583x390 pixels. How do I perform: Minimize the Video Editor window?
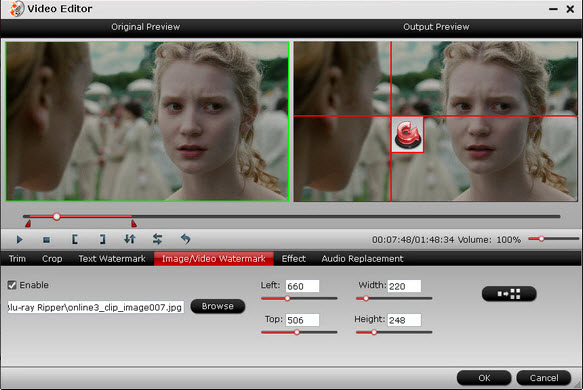click(553, 9)
